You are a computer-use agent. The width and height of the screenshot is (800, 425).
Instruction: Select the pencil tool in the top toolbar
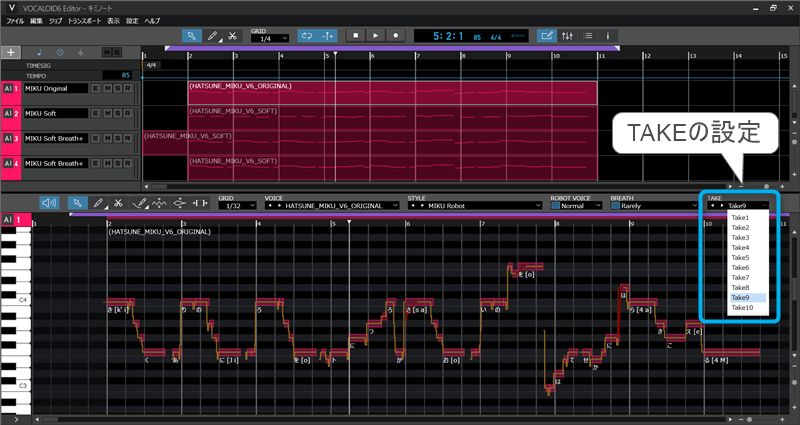212,36
